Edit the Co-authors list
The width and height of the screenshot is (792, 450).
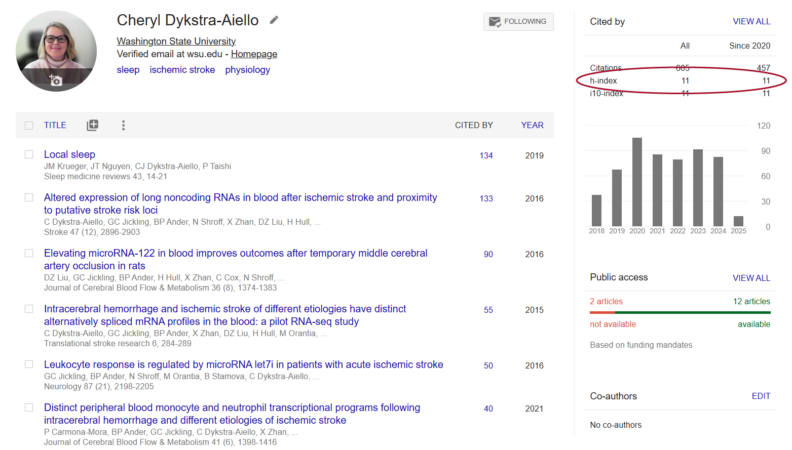coord(761,396)
